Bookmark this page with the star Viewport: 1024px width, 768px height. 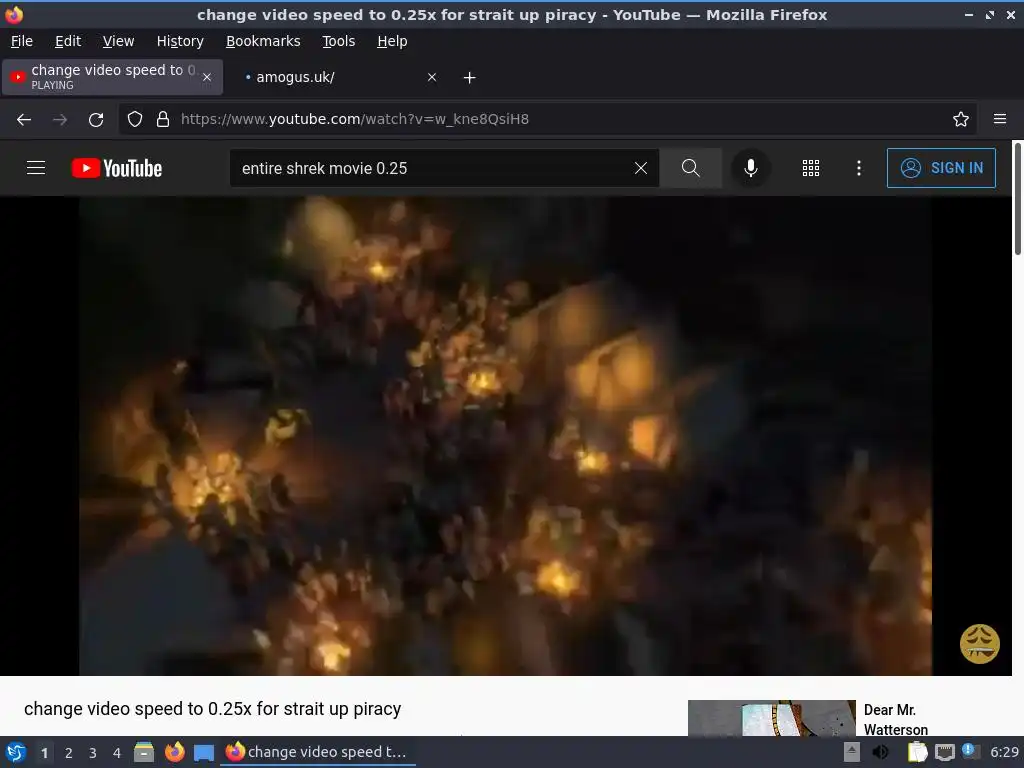point(961,119)
